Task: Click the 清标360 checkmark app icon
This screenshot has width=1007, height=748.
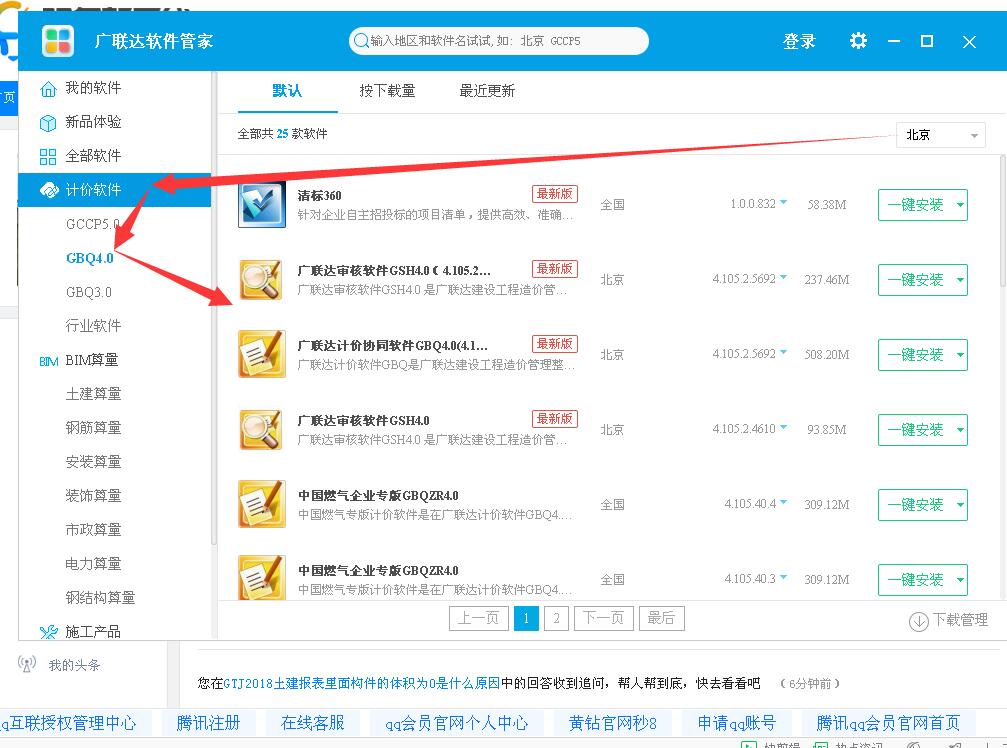Action: click(x=261, y=205)
